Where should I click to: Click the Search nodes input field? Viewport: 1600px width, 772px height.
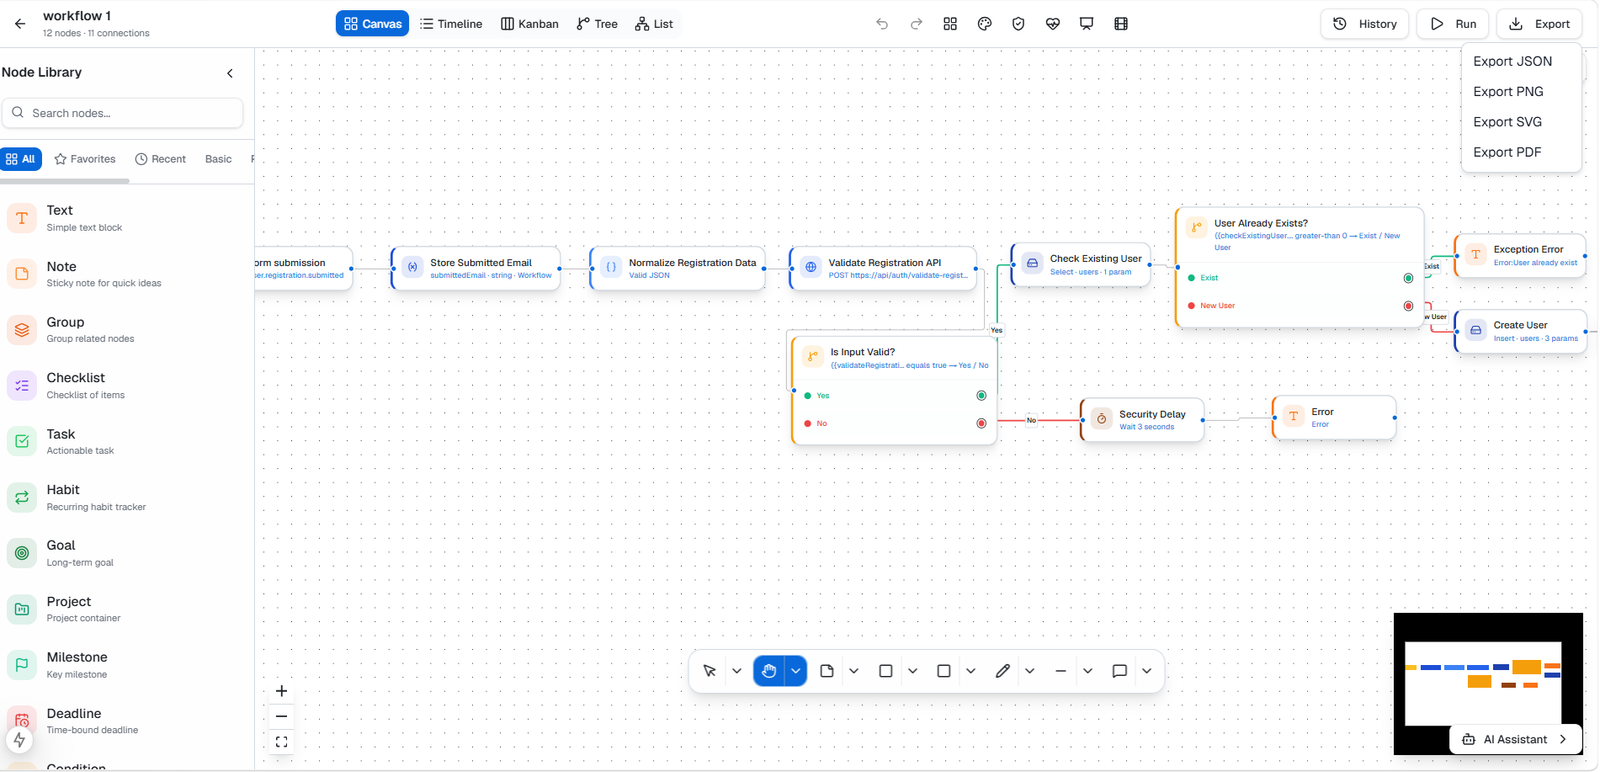[x=122, y=113]
